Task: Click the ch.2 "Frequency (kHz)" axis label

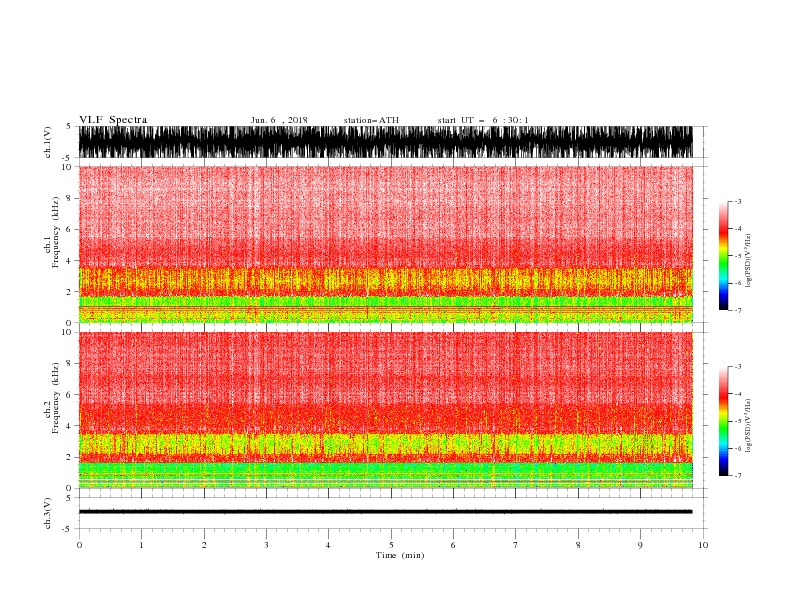Action: coord(55,398)
